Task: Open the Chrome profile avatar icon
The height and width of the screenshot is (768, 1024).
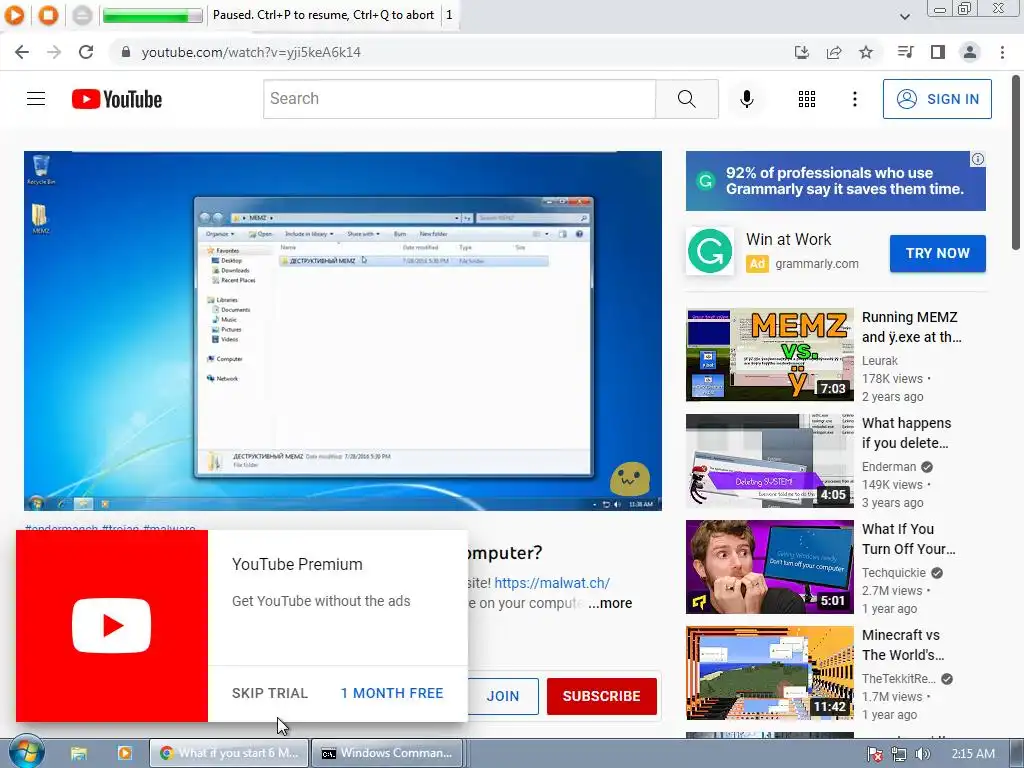Action: coord(970,52)
